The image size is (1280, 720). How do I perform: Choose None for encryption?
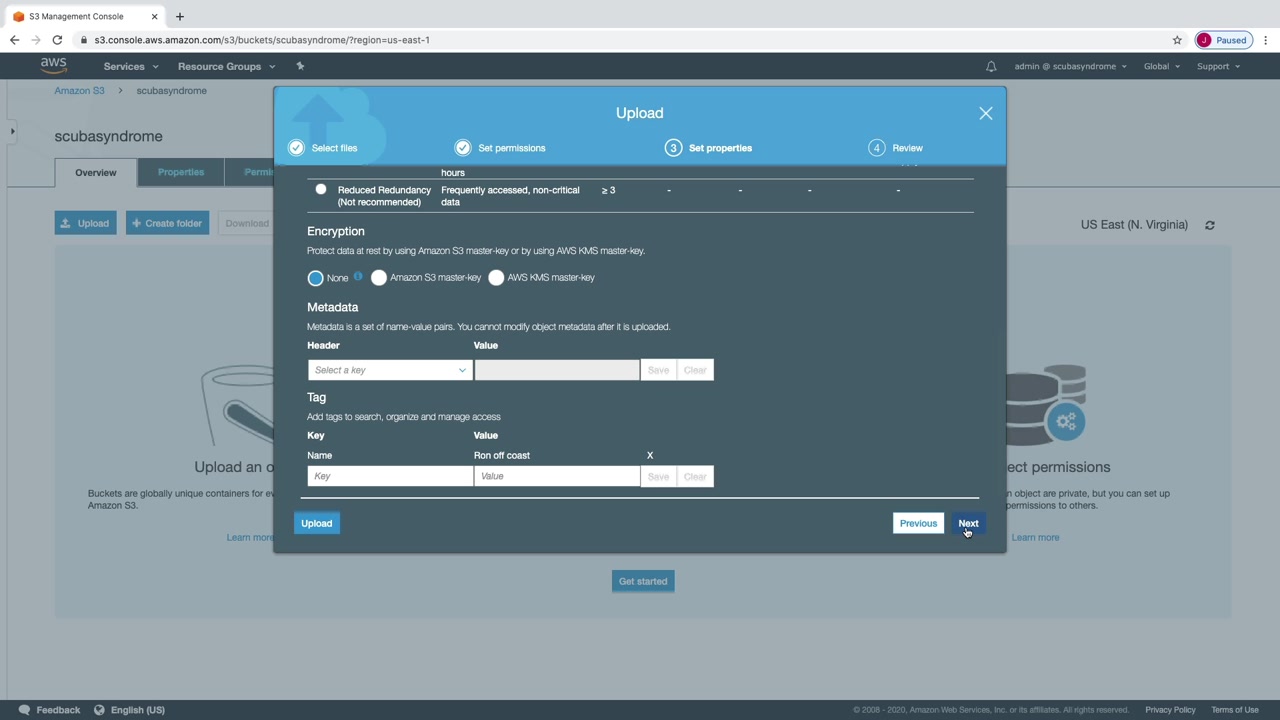(316, 278)
